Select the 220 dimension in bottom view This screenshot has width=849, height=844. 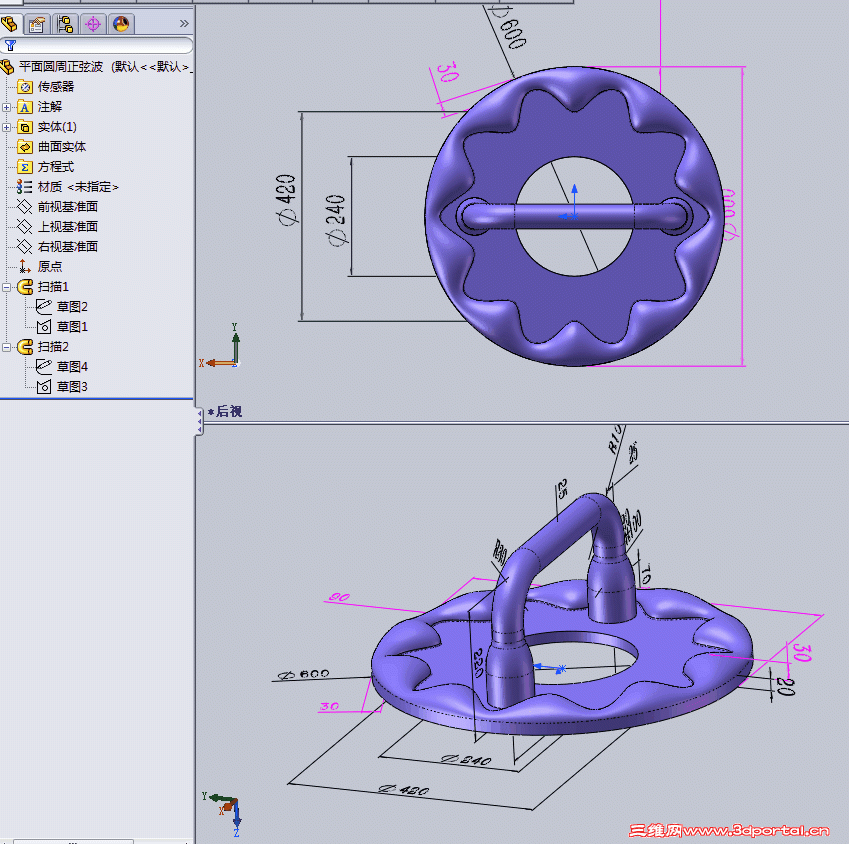(479, 663)
